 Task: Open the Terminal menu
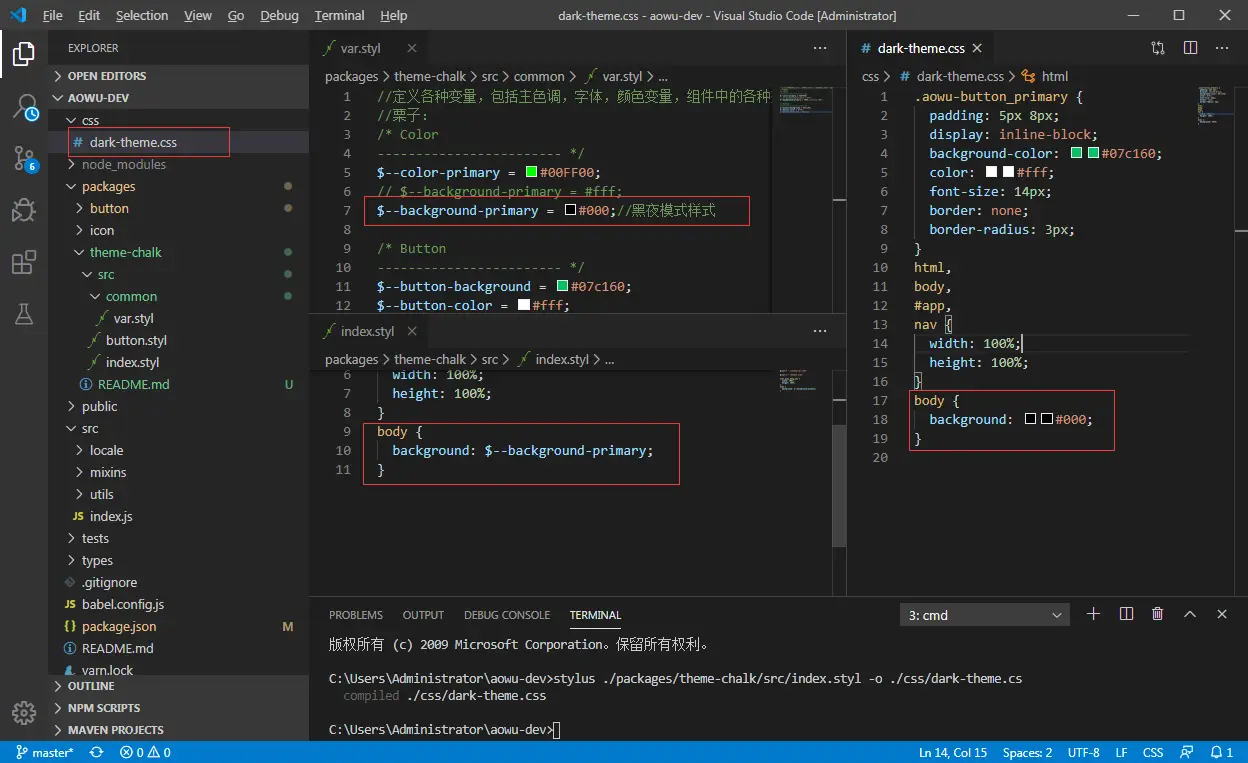339,16
